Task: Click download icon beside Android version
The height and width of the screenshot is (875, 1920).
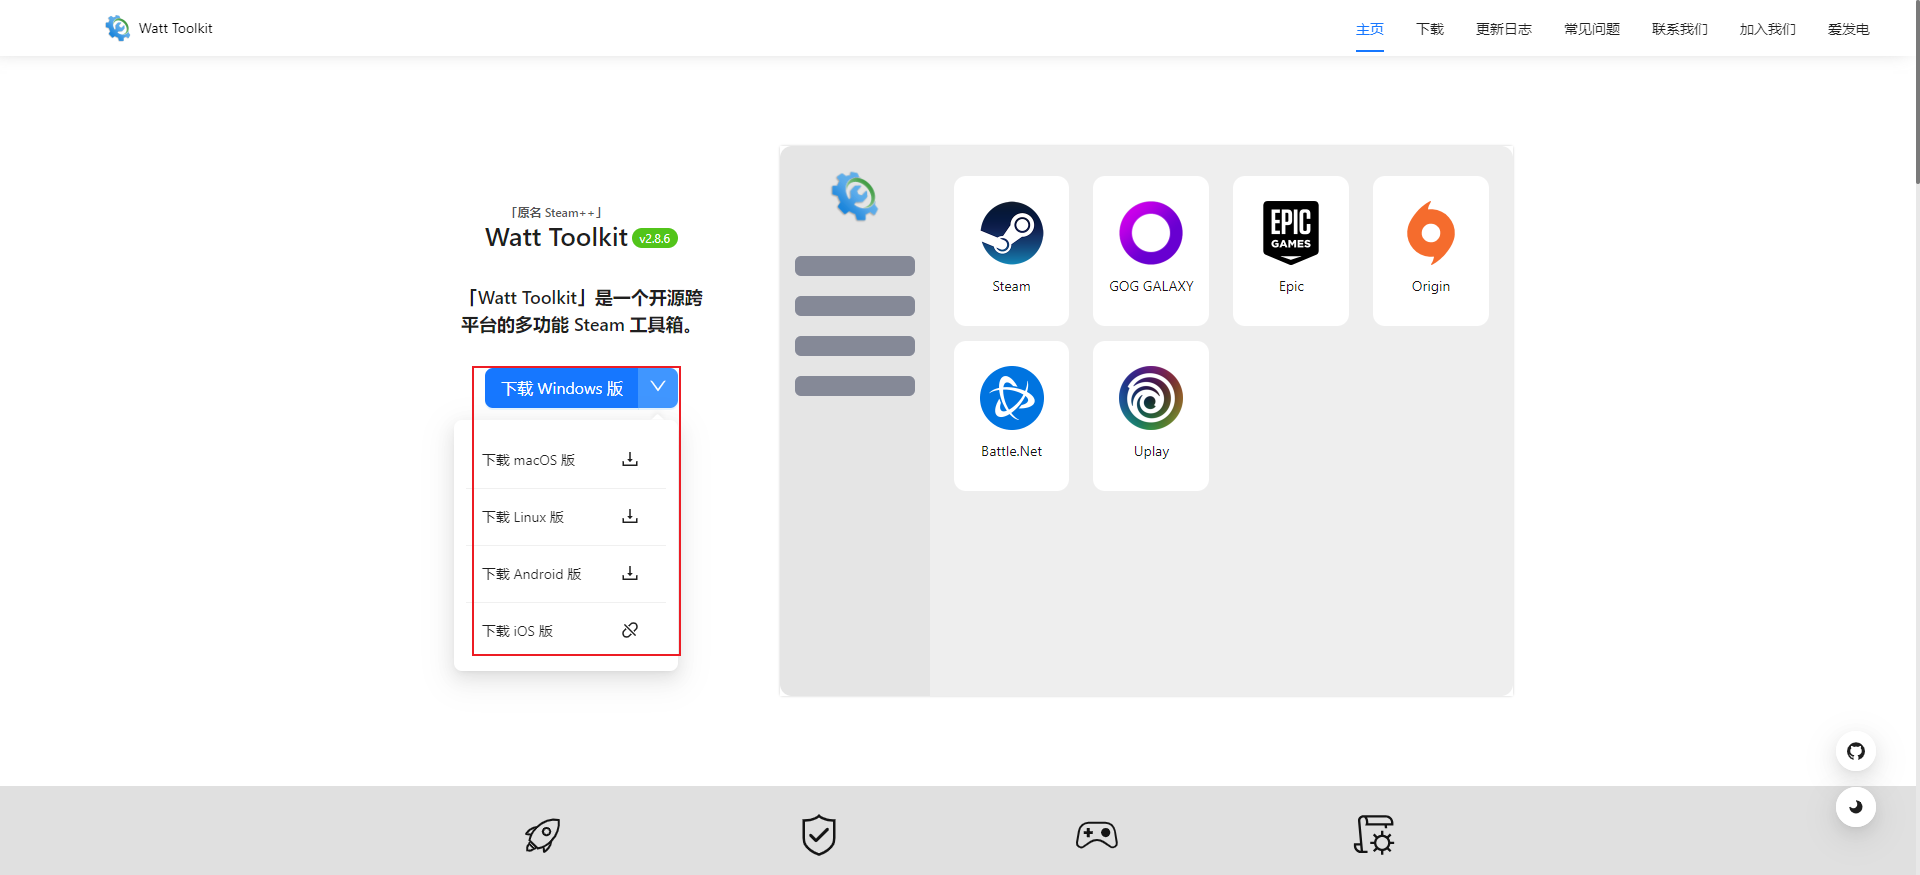Action: (x=630, y=573)
